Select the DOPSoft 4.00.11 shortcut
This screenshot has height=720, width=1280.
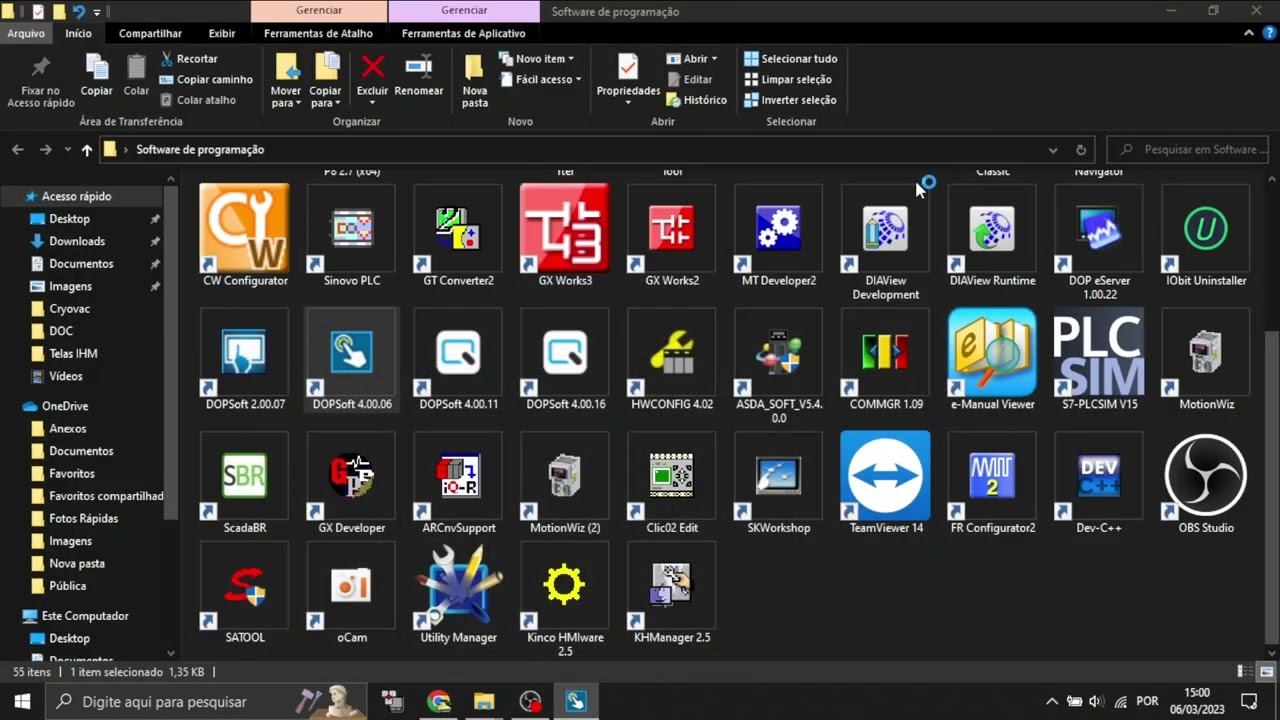point(458,360)
